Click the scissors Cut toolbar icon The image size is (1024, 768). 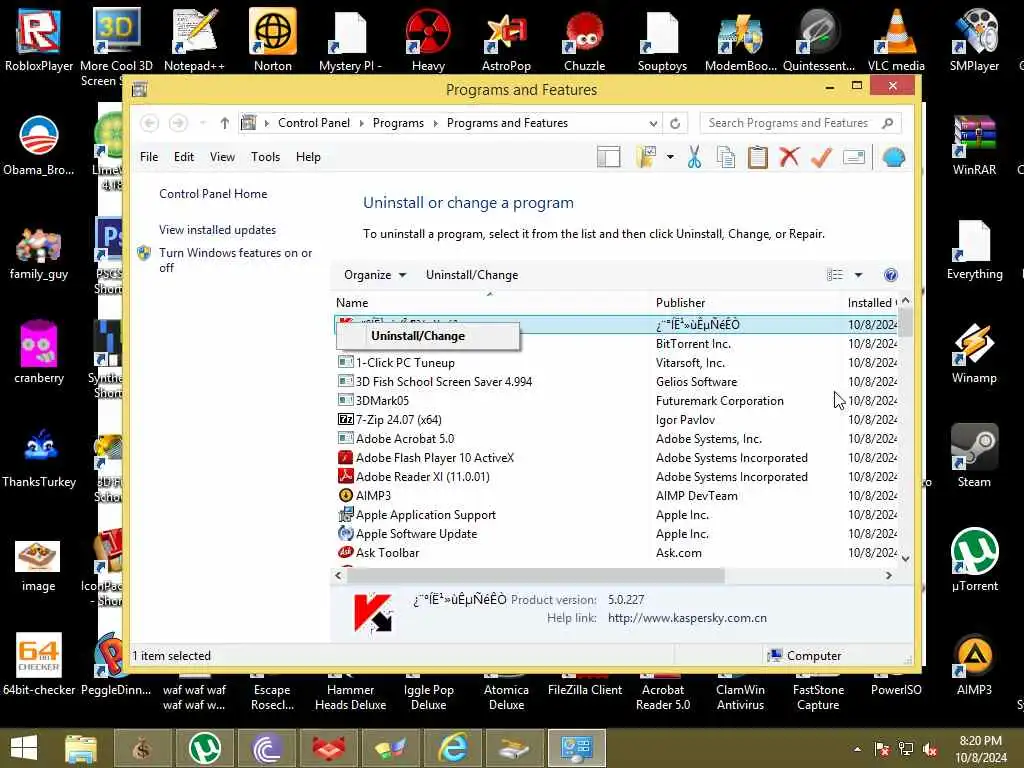point(694,157)
